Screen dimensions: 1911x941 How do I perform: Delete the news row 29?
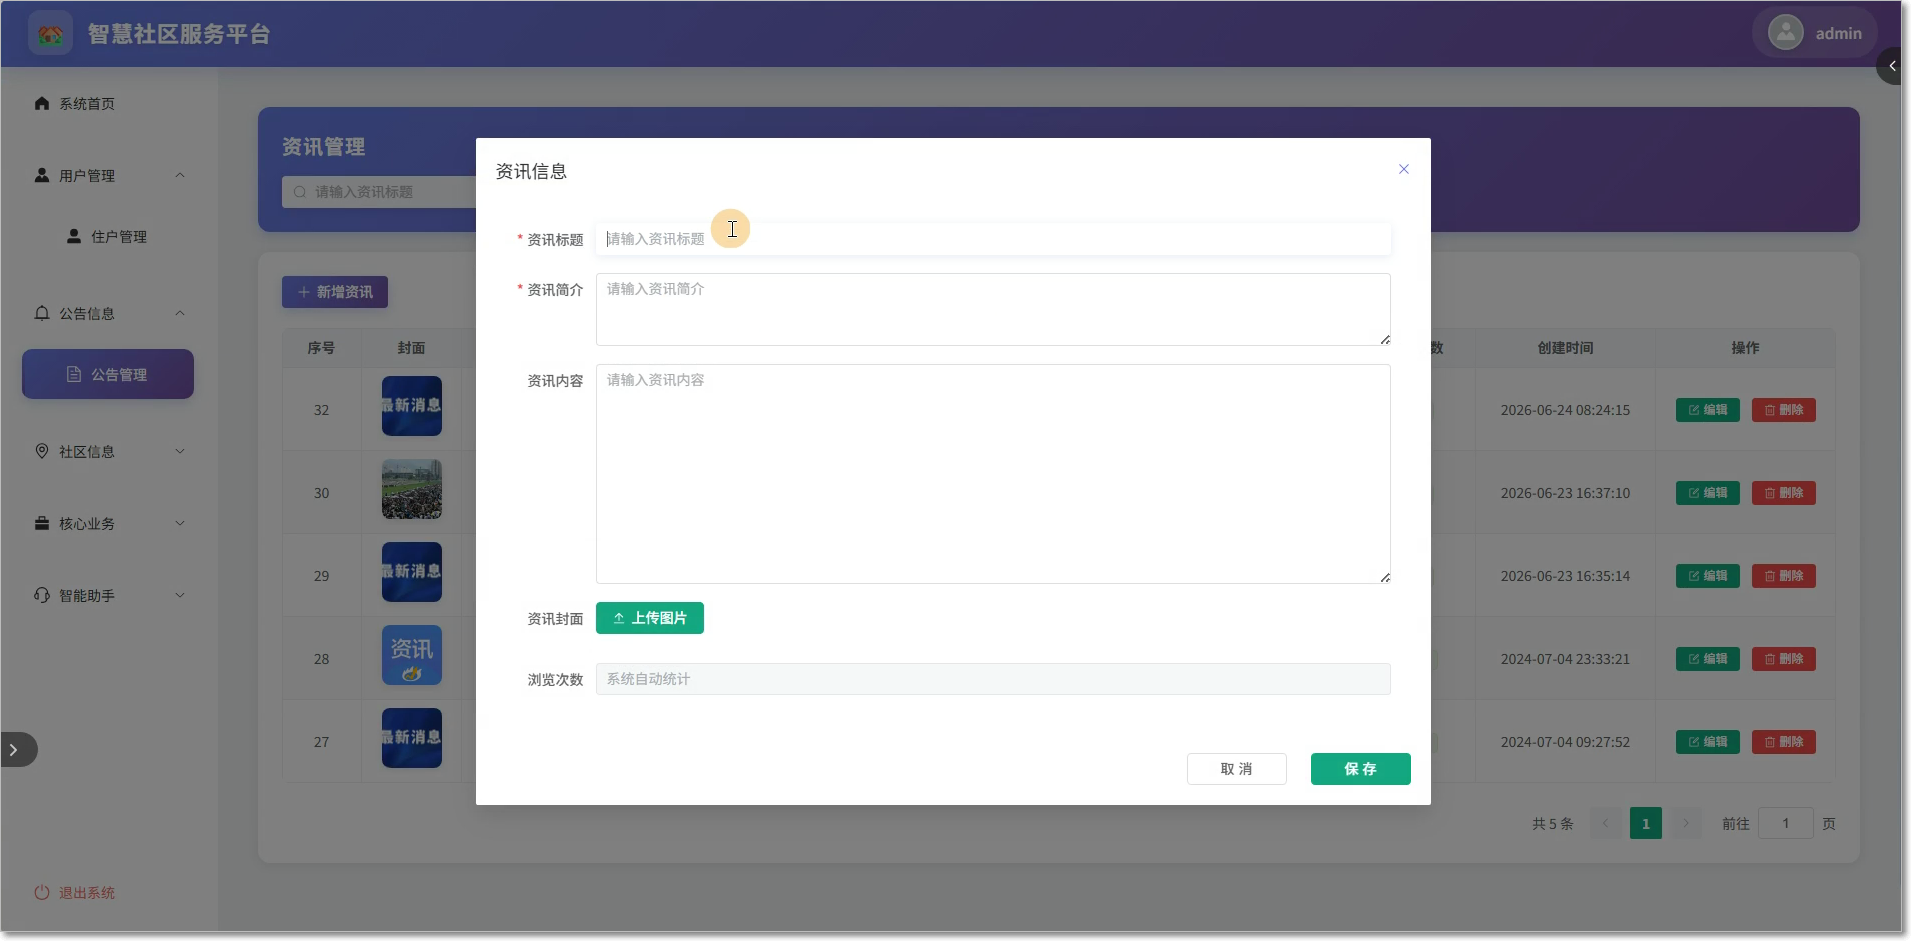[1784, 576]
